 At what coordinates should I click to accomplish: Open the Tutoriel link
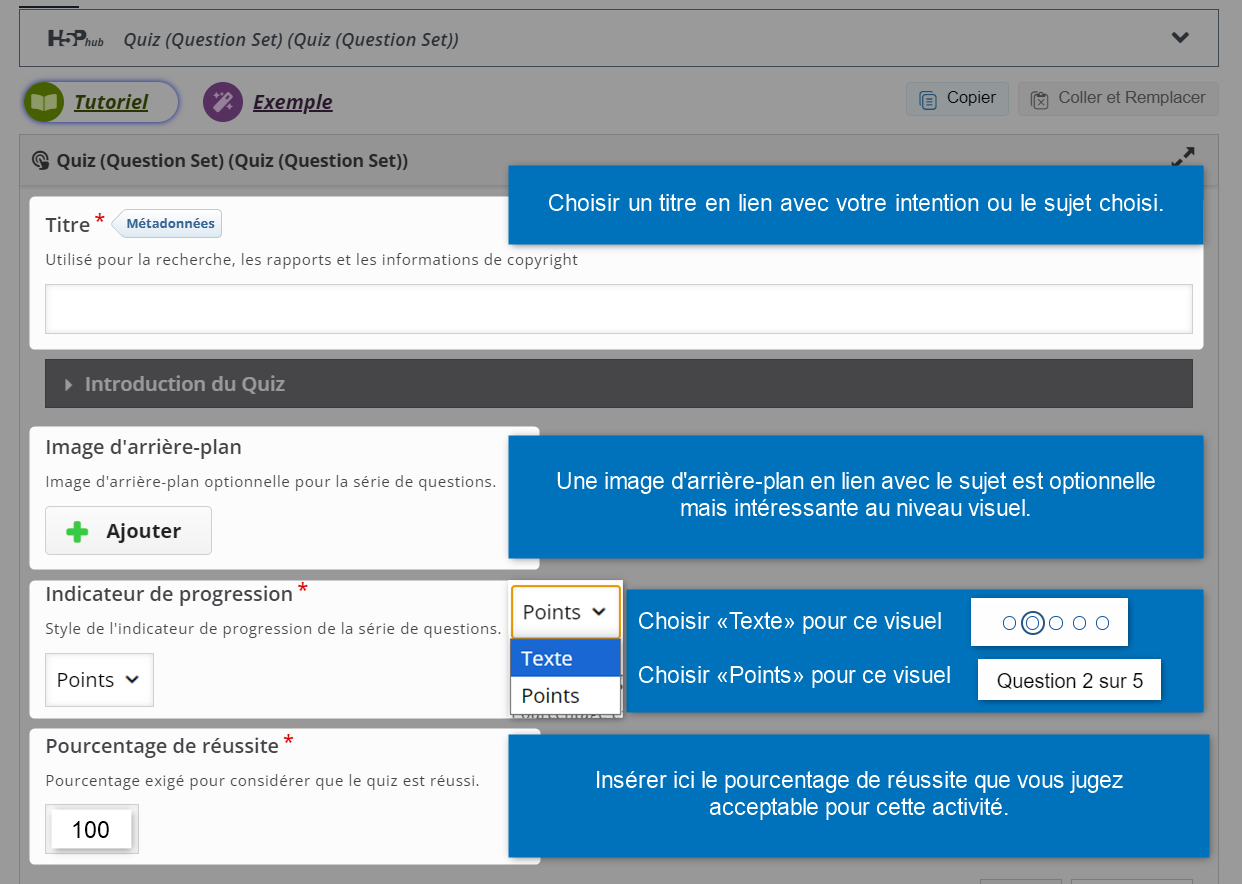[x=110, y=102]
